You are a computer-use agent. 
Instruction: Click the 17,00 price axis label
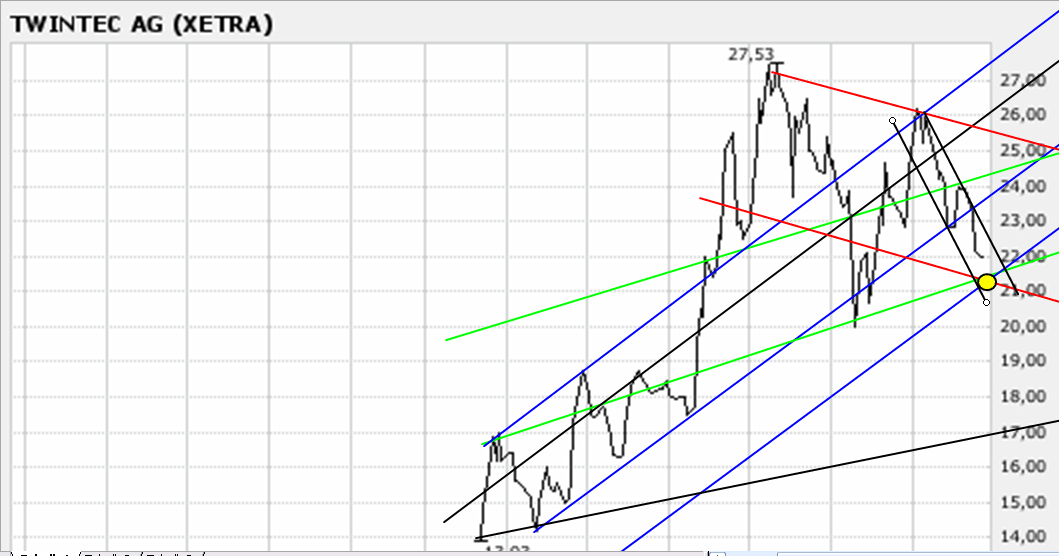[1023, 432]
